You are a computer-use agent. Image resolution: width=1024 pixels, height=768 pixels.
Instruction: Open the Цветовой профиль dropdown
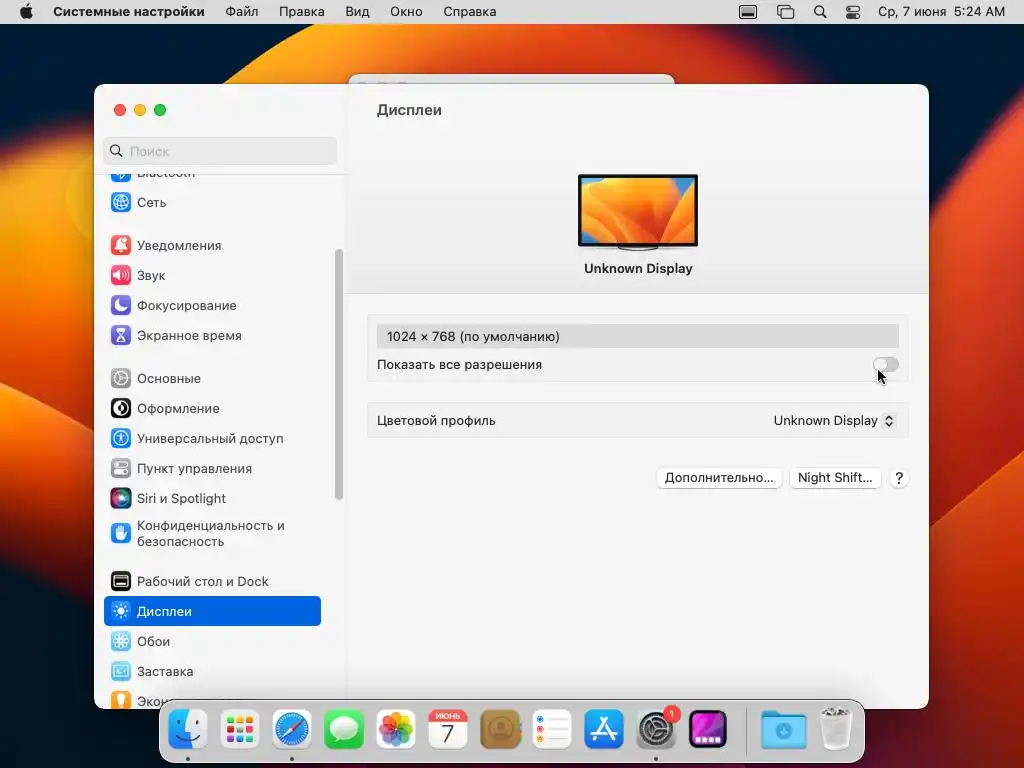(833, 421)
